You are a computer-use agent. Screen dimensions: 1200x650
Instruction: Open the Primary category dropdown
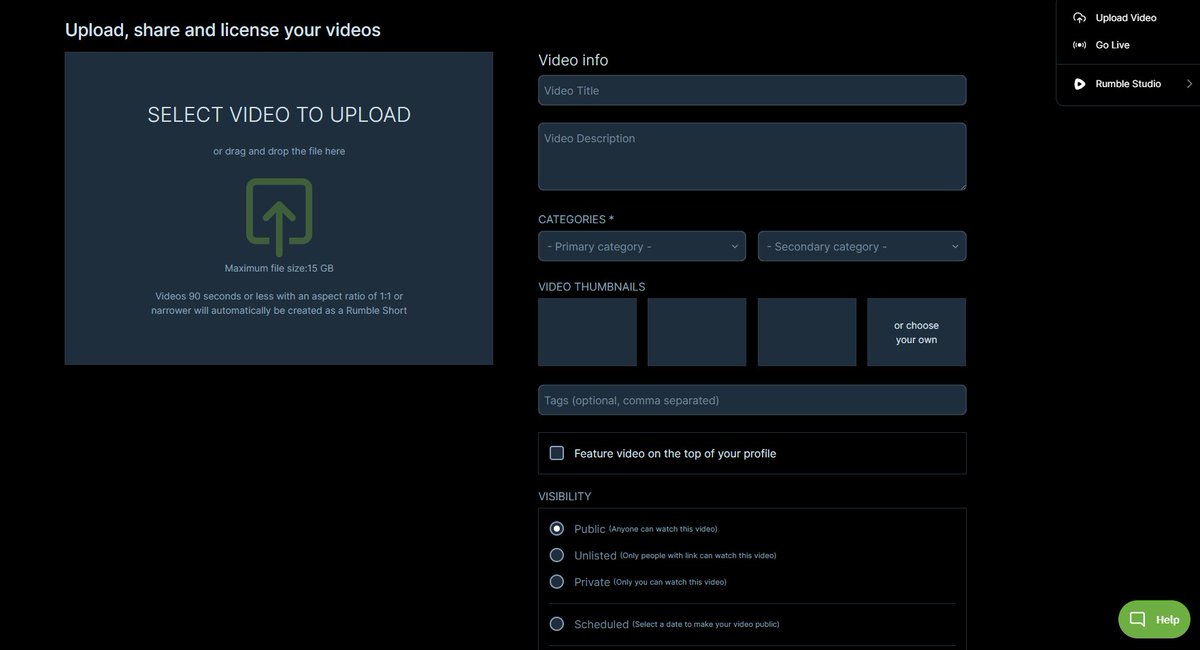click(642, 246)
